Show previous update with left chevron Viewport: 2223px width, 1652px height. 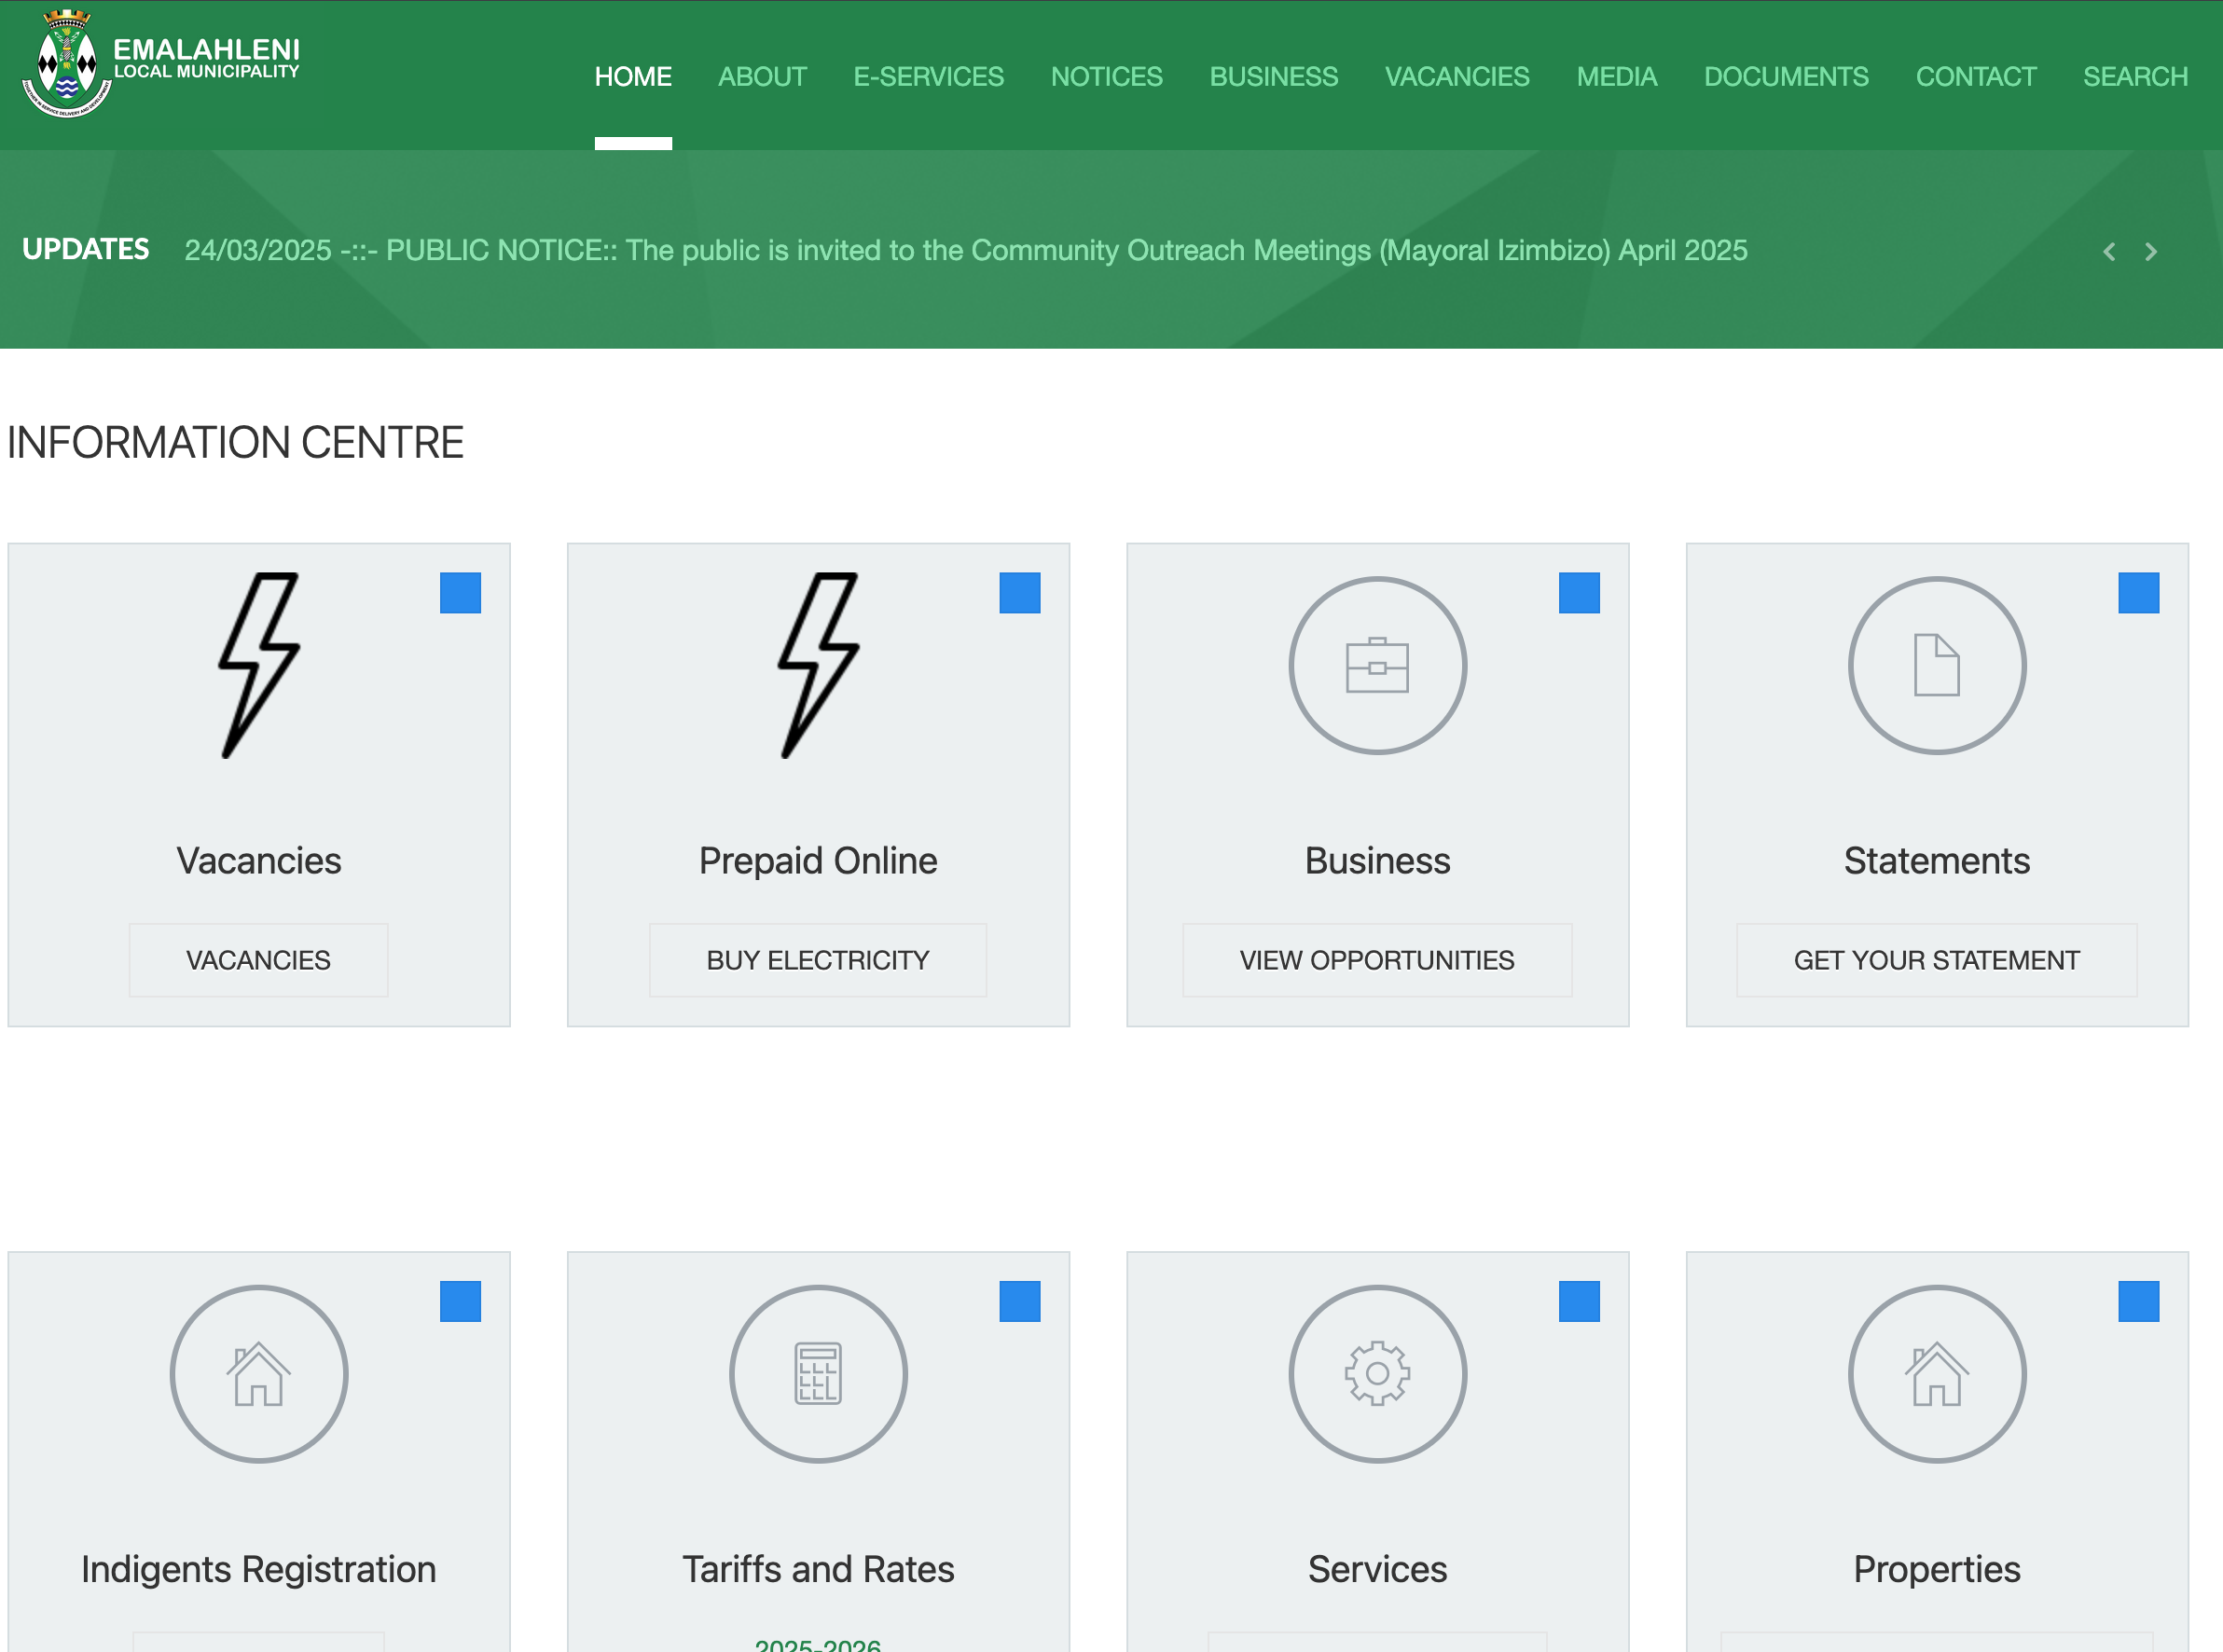(x=2108, y=252)
